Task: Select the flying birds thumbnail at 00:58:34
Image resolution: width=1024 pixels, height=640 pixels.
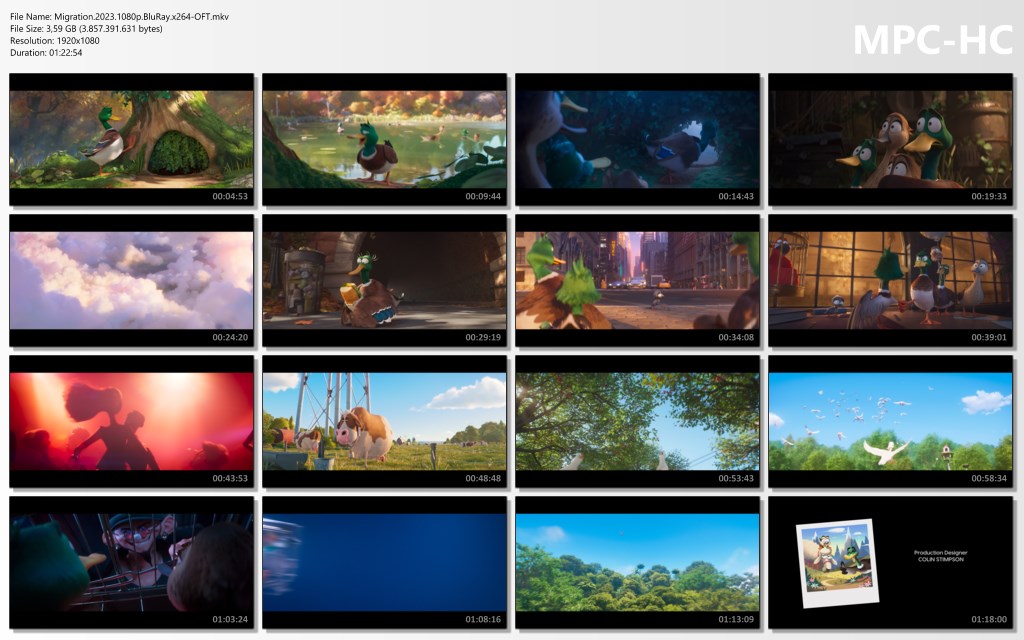Action: pyautogui.click(x=890, y=421)
